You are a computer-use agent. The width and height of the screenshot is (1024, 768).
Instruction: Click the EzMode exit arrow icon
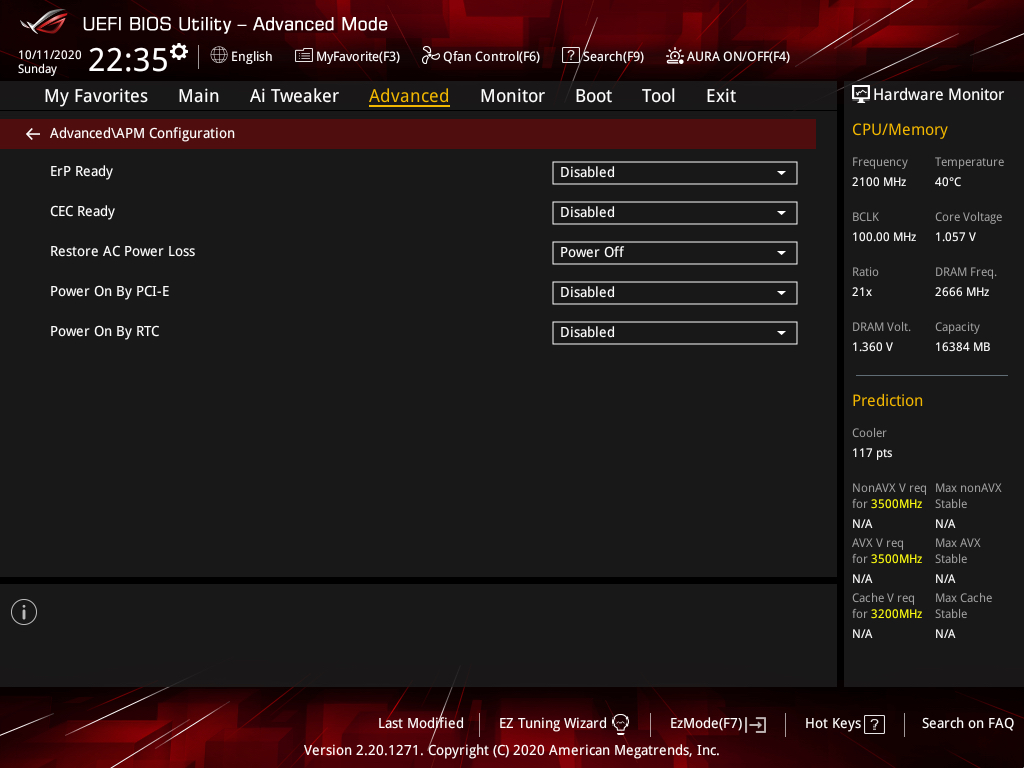(x=756, y=724)
